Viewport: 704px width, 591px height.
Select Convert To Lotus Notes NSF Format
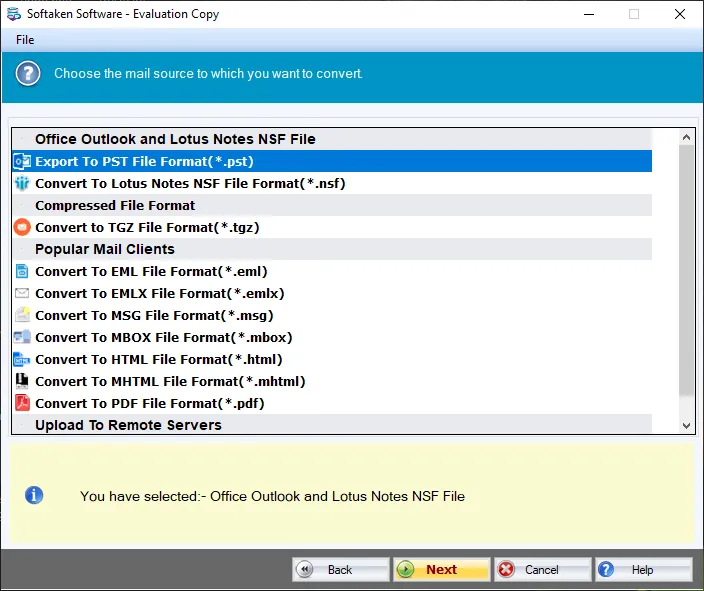click(x=332, y=183)
